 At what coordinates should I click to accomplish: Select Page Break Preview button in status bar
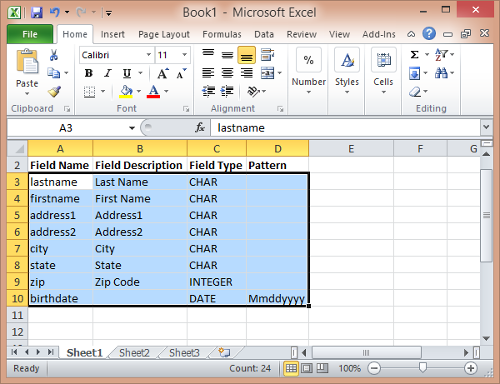(x=322, y=368)
